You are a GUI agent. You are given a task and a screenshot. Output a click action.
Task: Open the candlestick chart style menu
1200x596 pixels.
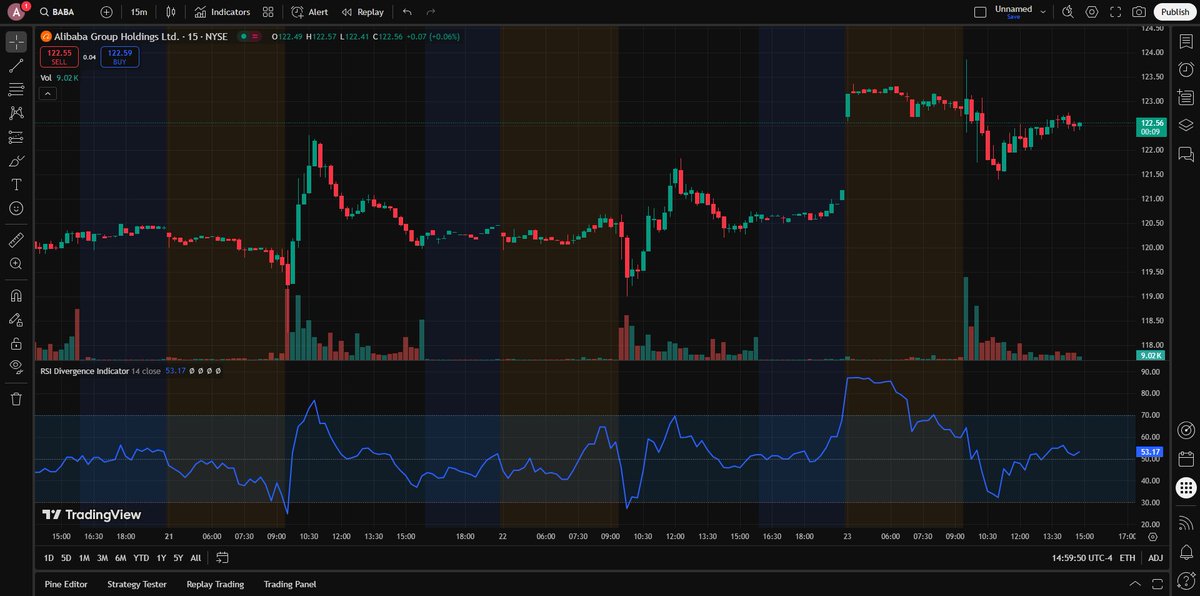point(172,12)
